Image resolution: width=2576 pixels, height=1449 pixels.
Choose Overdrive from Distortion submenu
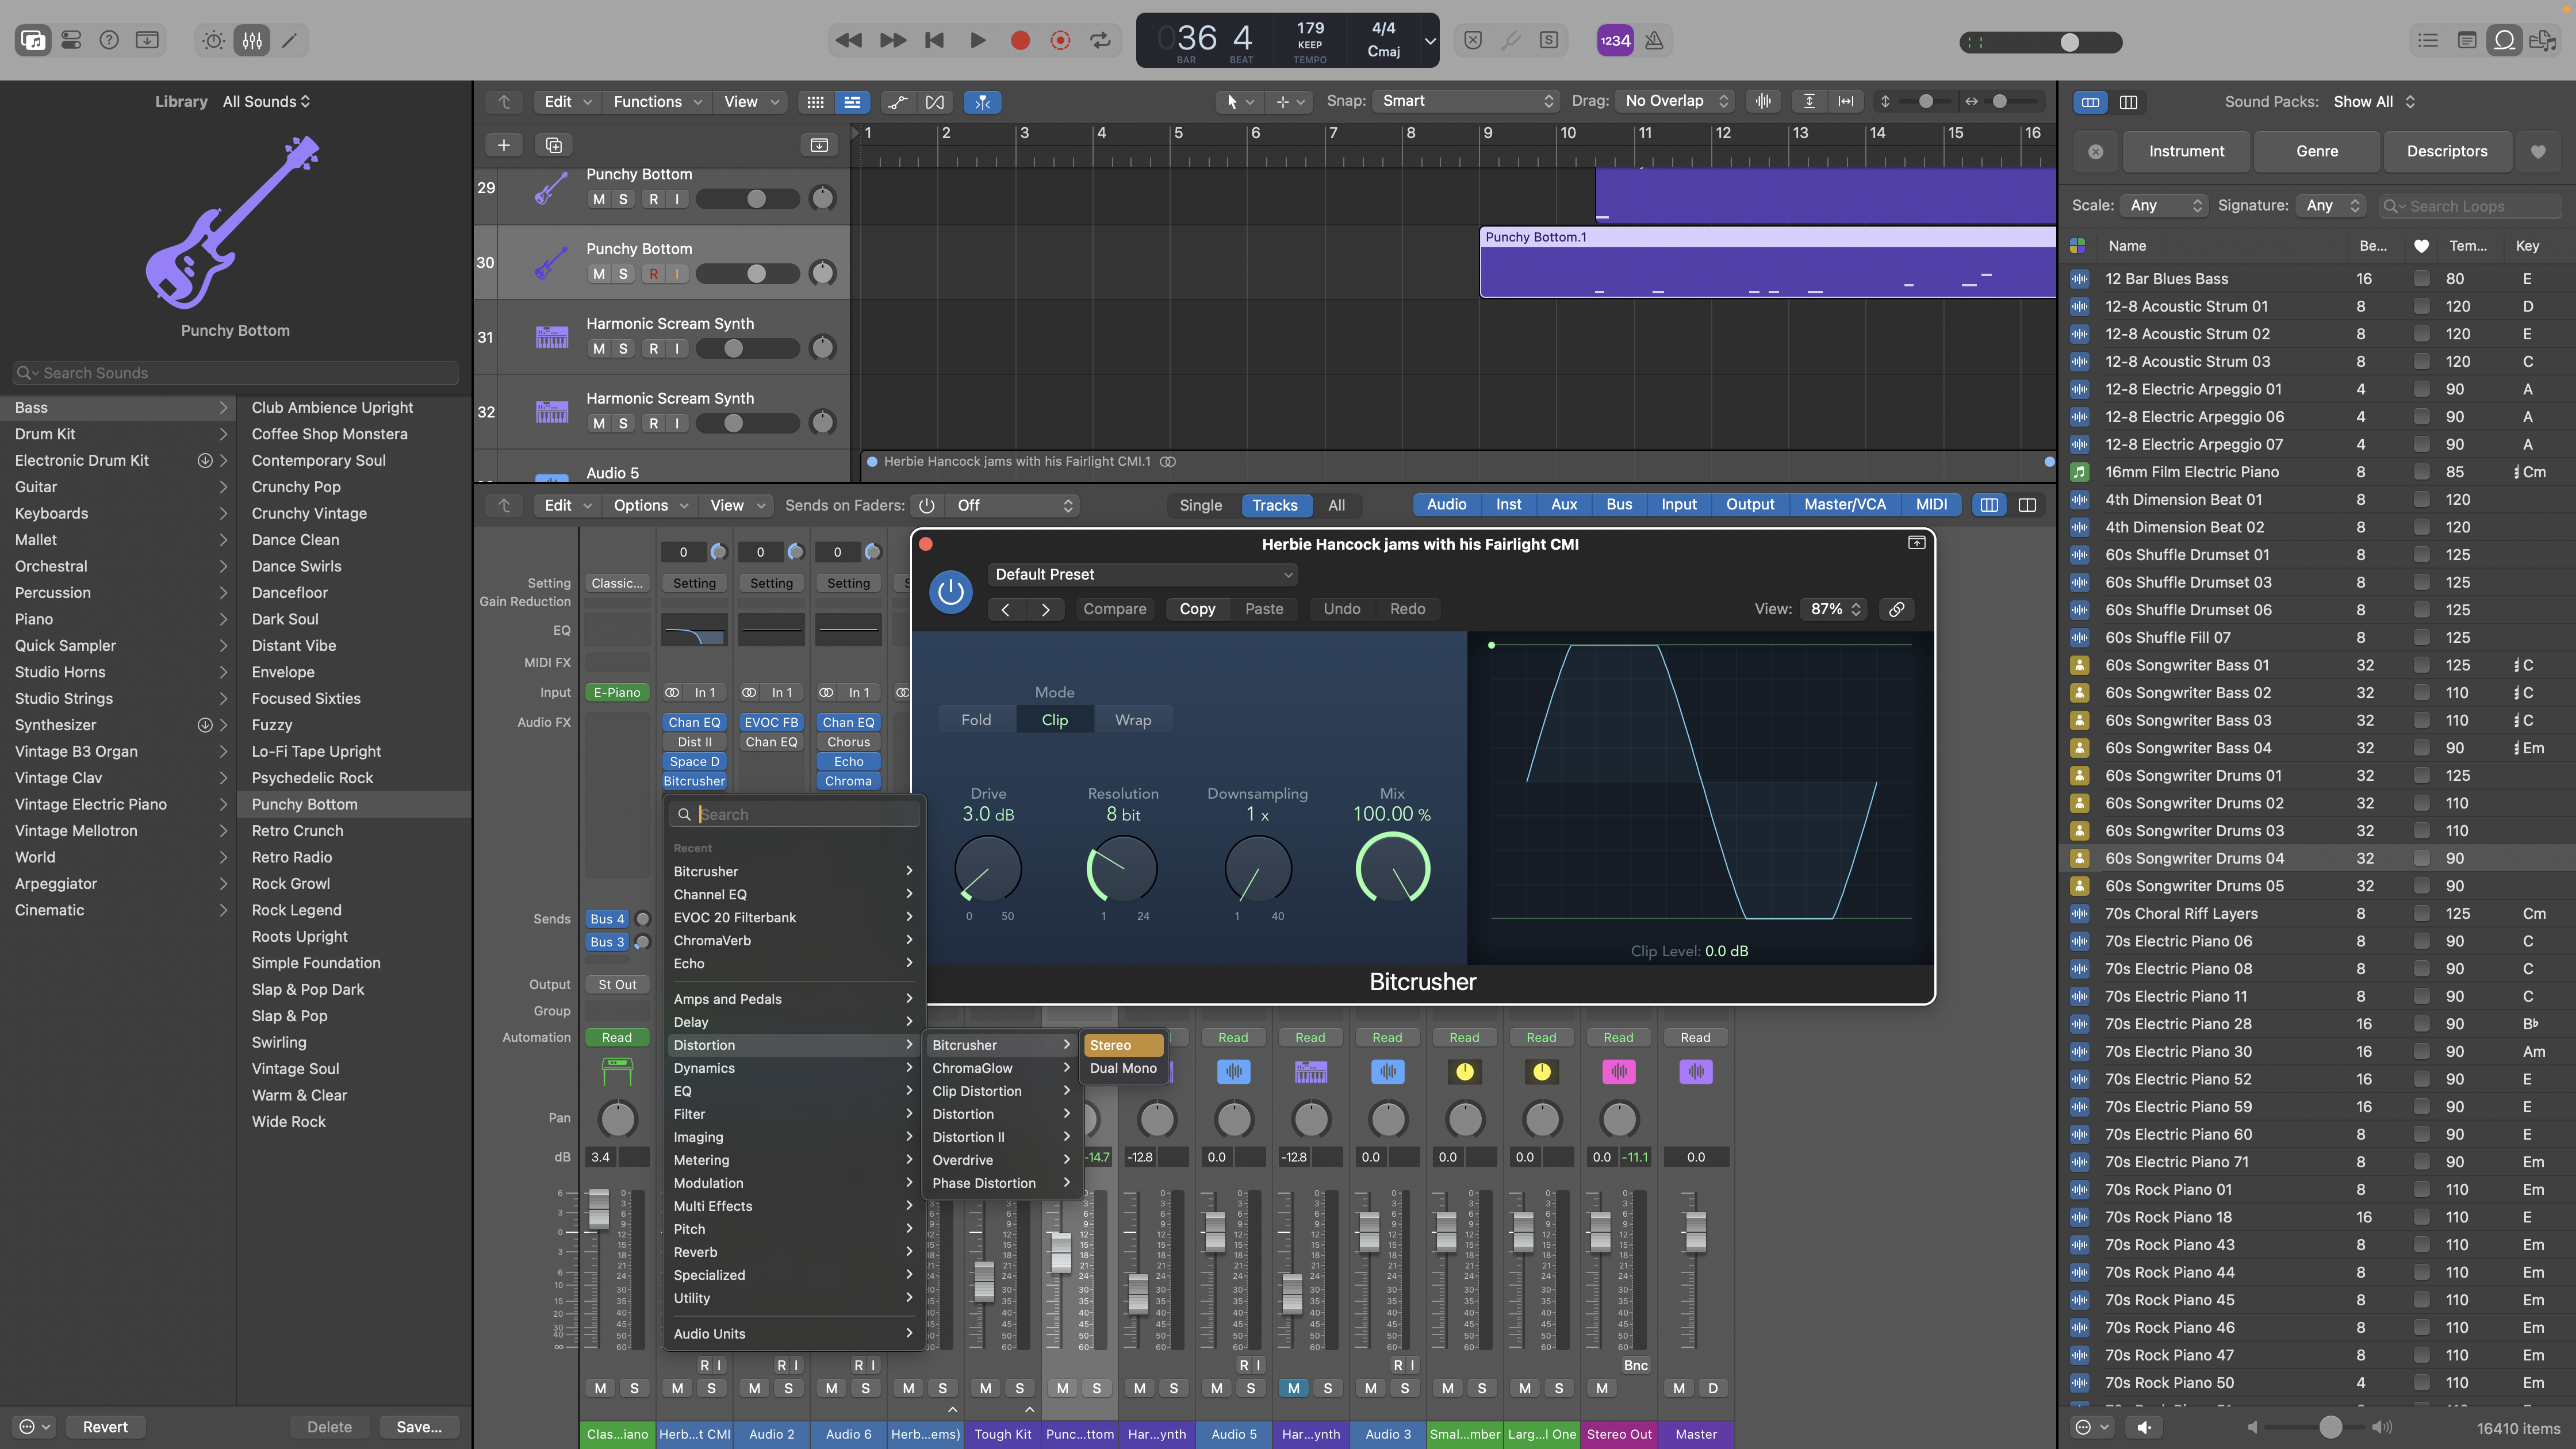[x=962, y=1160]
